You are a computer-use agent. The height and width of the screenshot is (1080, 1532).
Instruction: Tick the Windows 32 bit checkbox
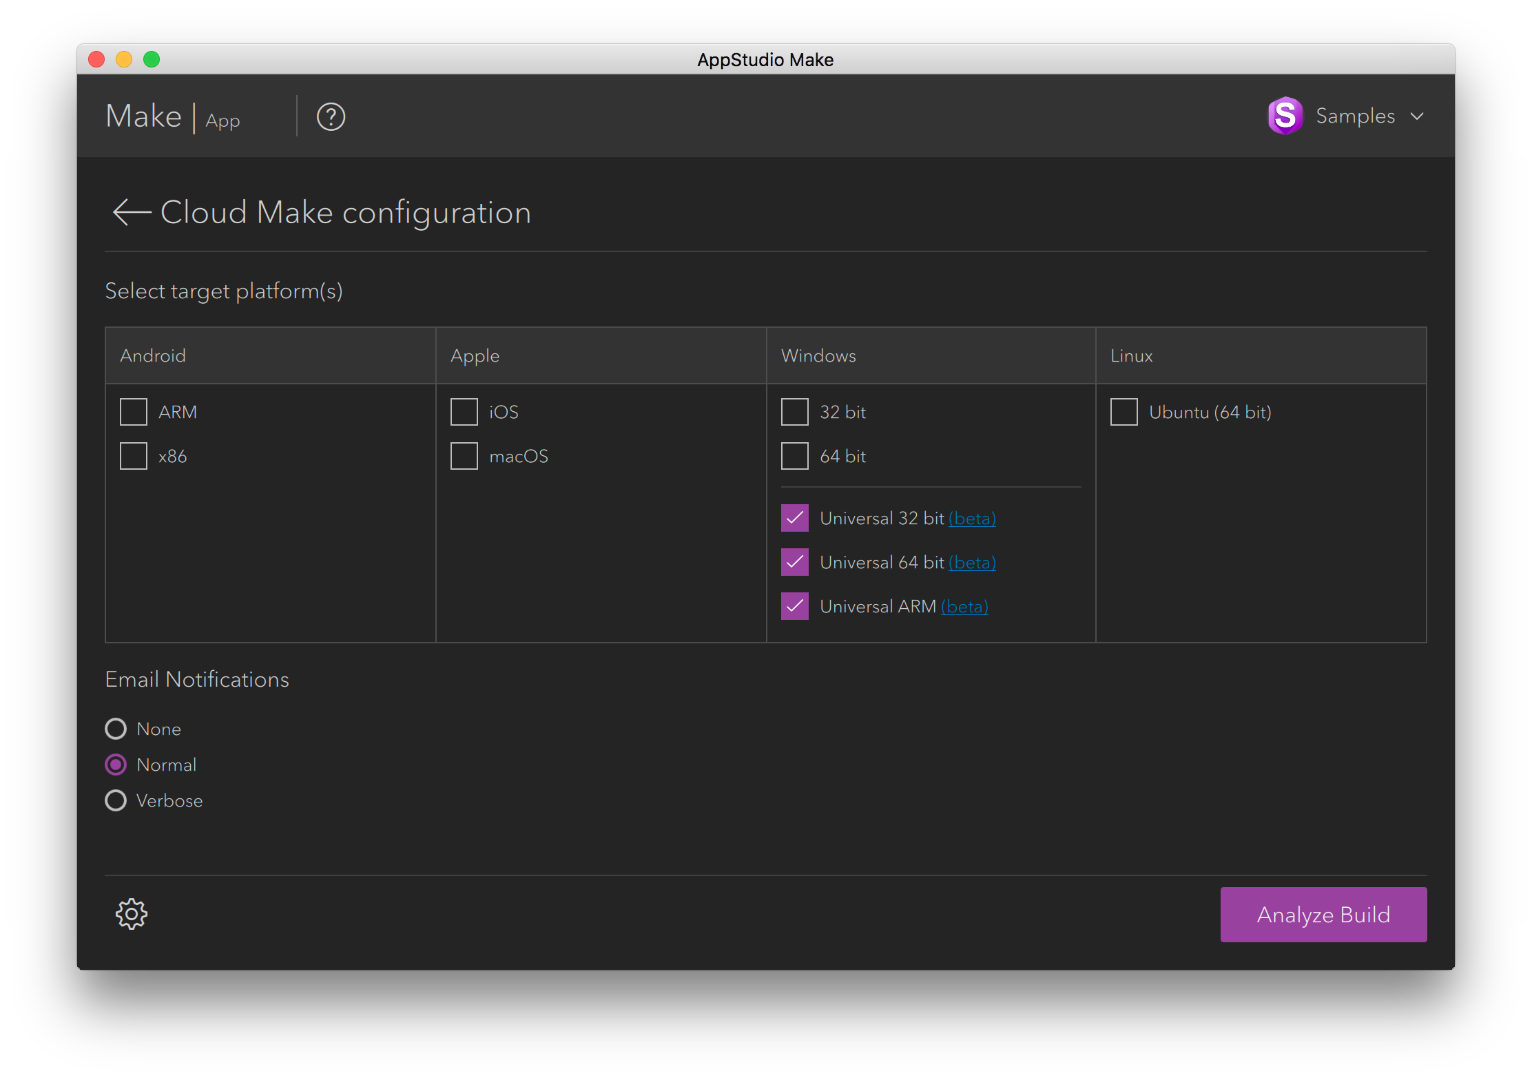[795, 412]
